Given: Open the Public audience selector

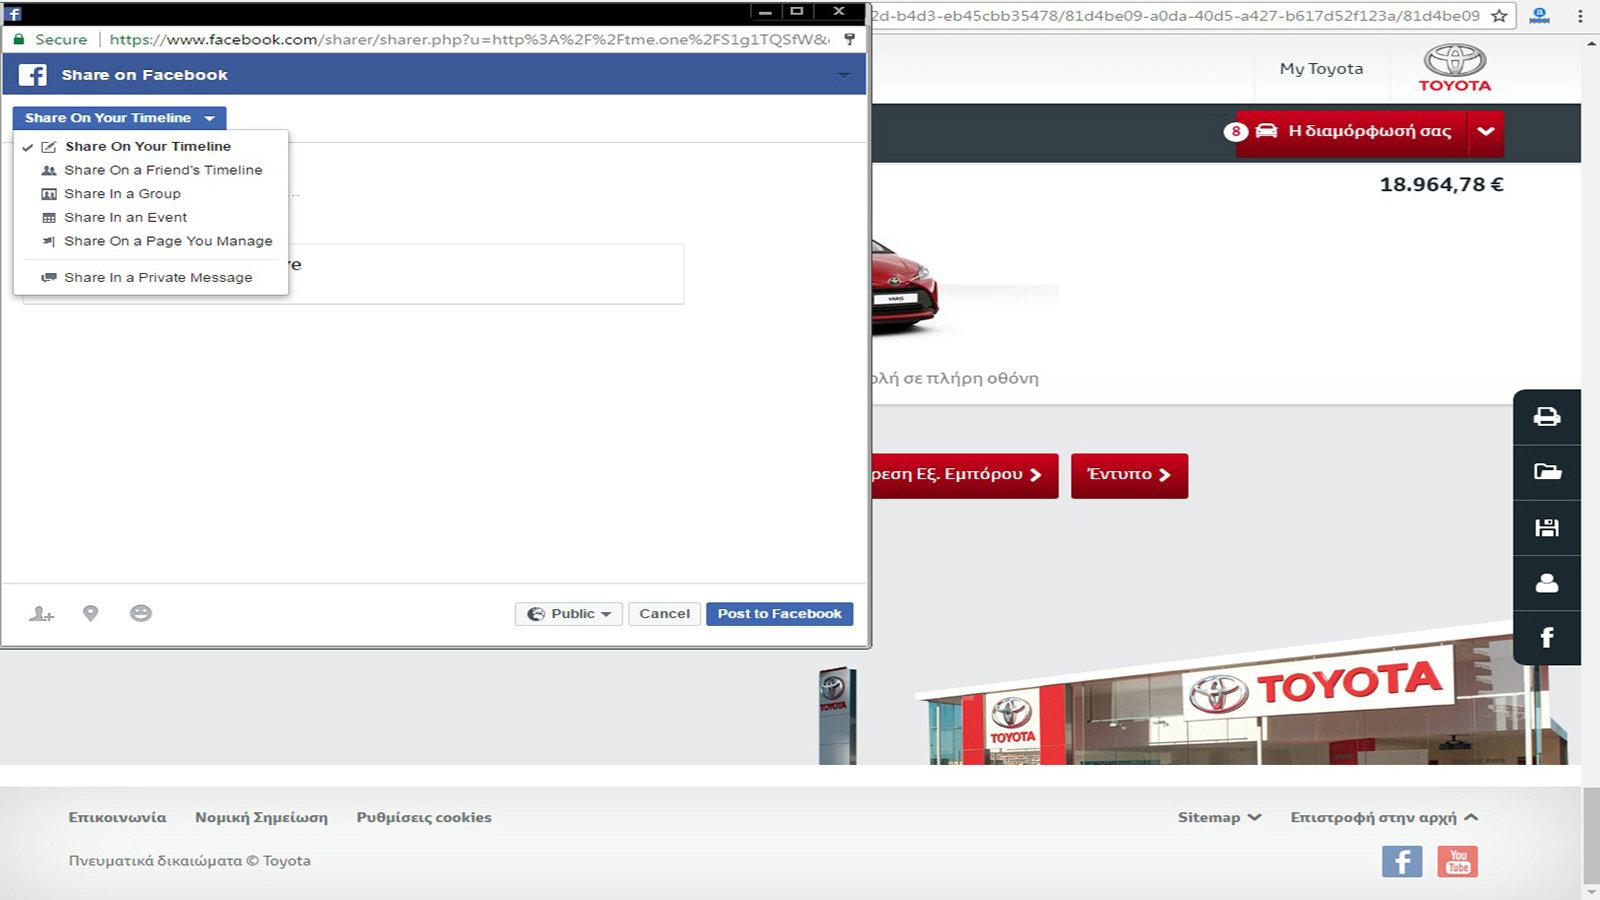Looking at the screenshot, I should [569, 614].
